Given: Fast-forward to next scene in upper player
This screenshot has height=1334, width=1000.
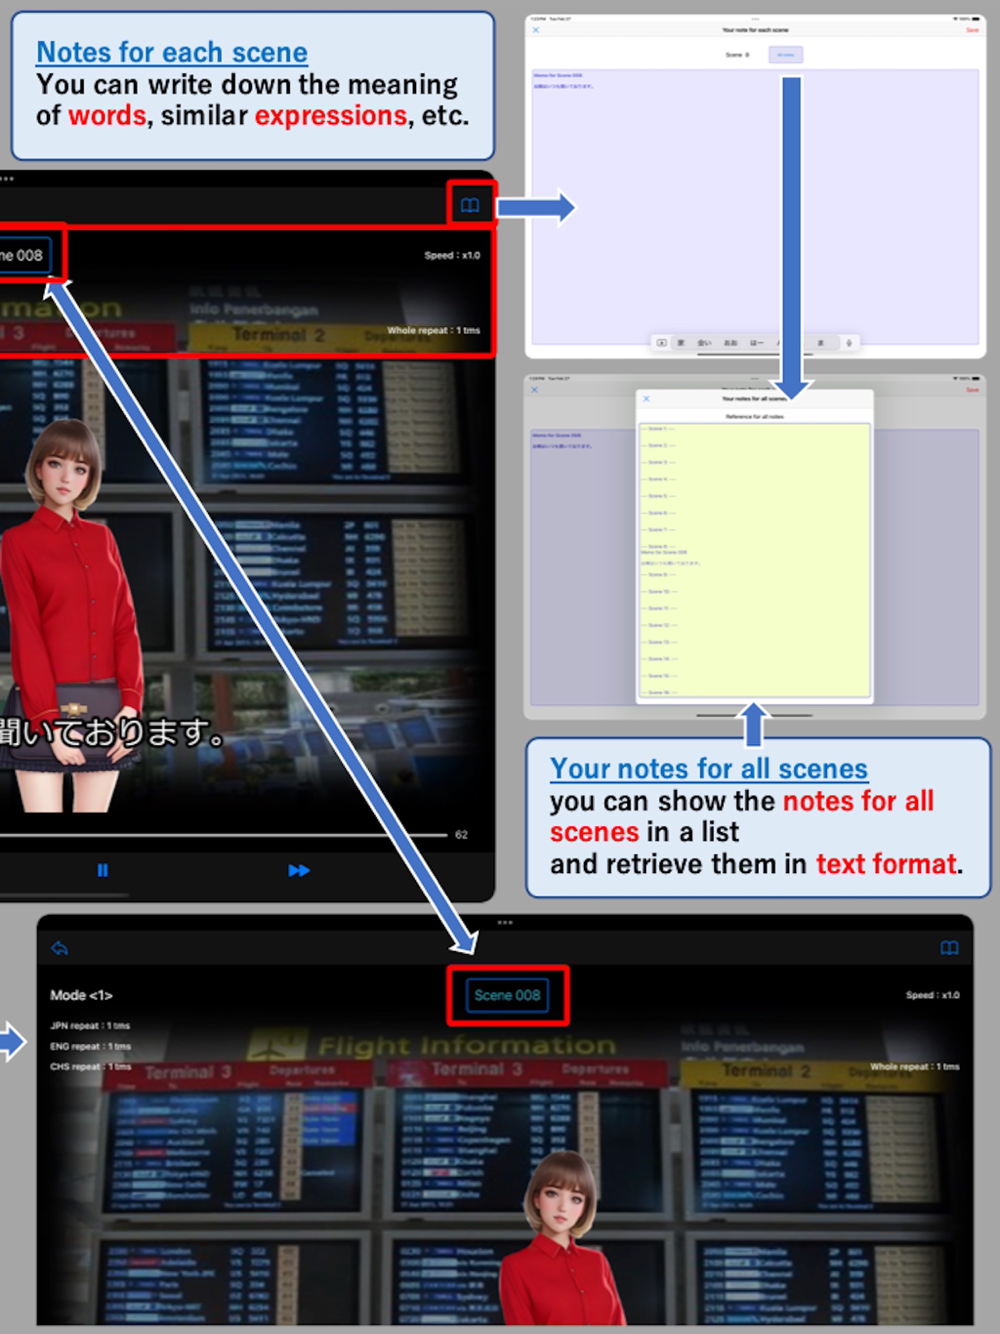Looking at the screenshot, I should 299,870.
